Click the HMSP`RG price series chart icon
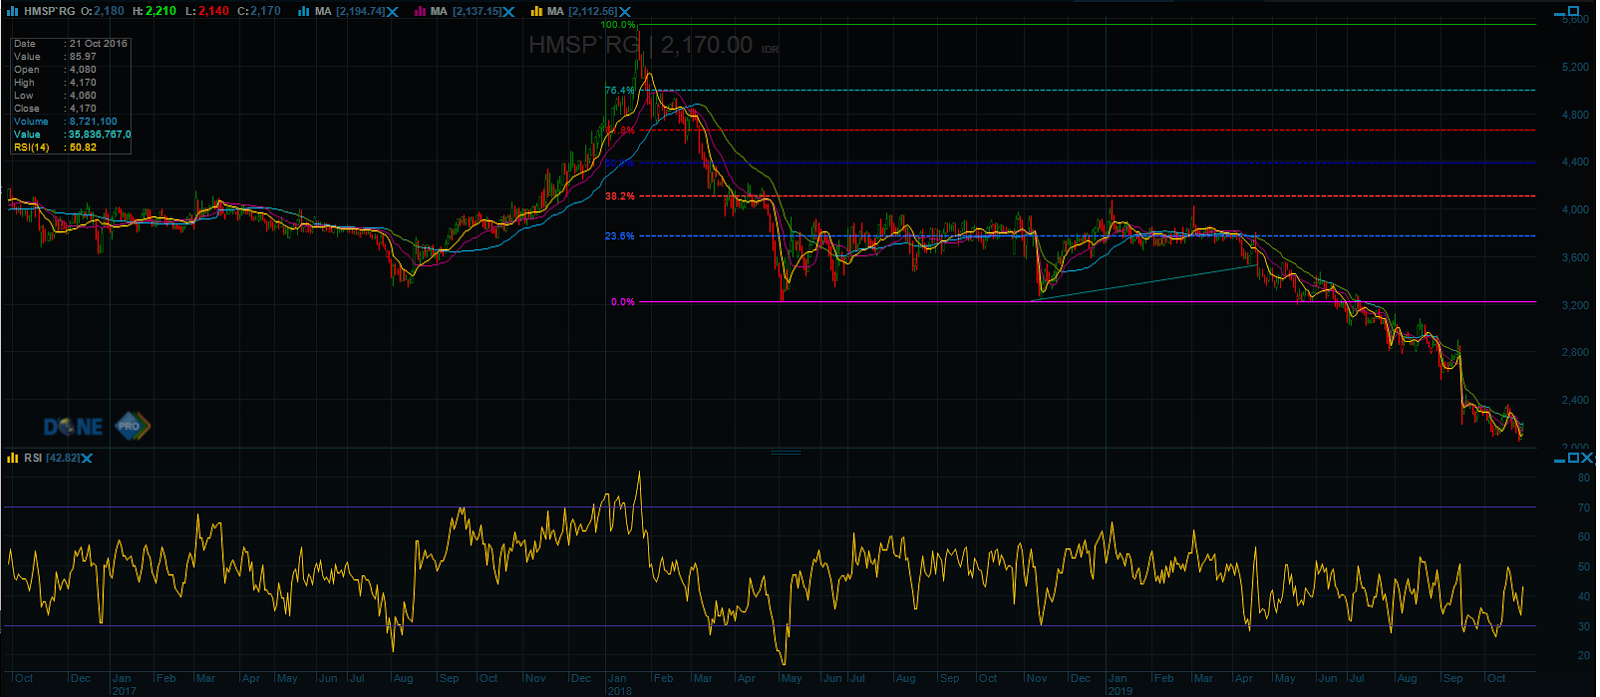 click(12, 11)
